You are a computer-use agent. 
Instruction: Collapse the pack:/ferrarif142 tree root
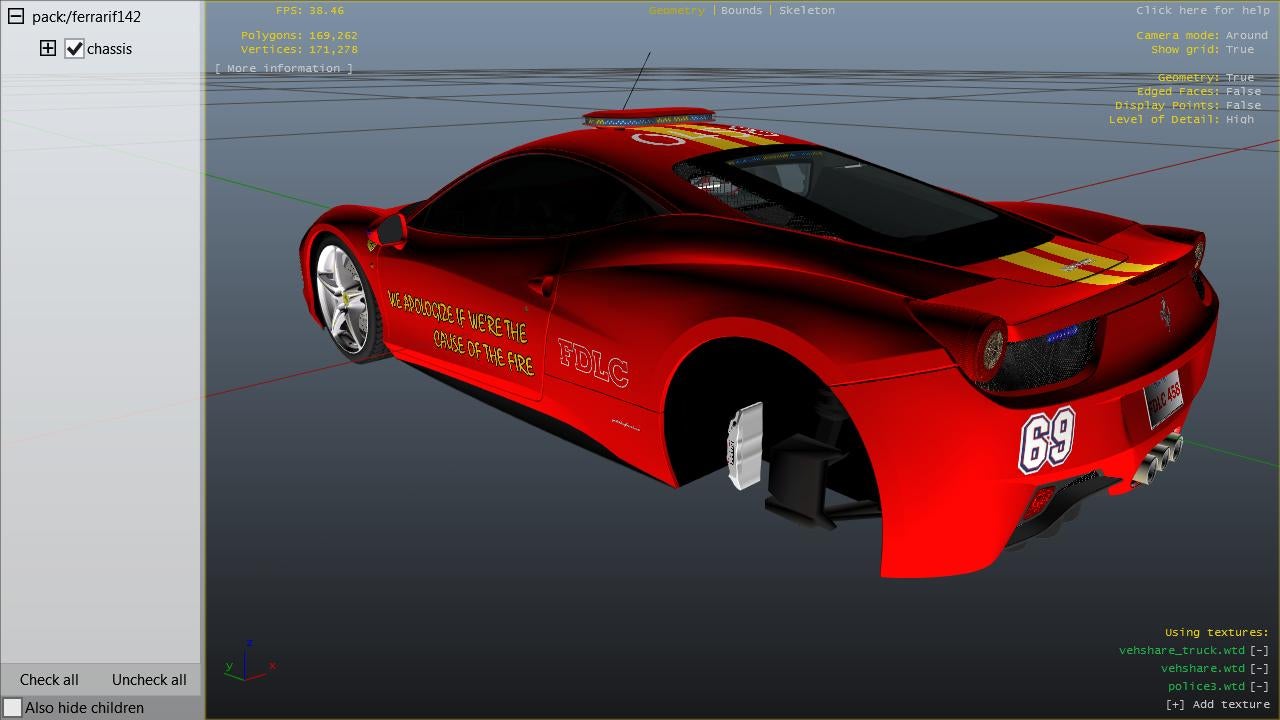16,17
